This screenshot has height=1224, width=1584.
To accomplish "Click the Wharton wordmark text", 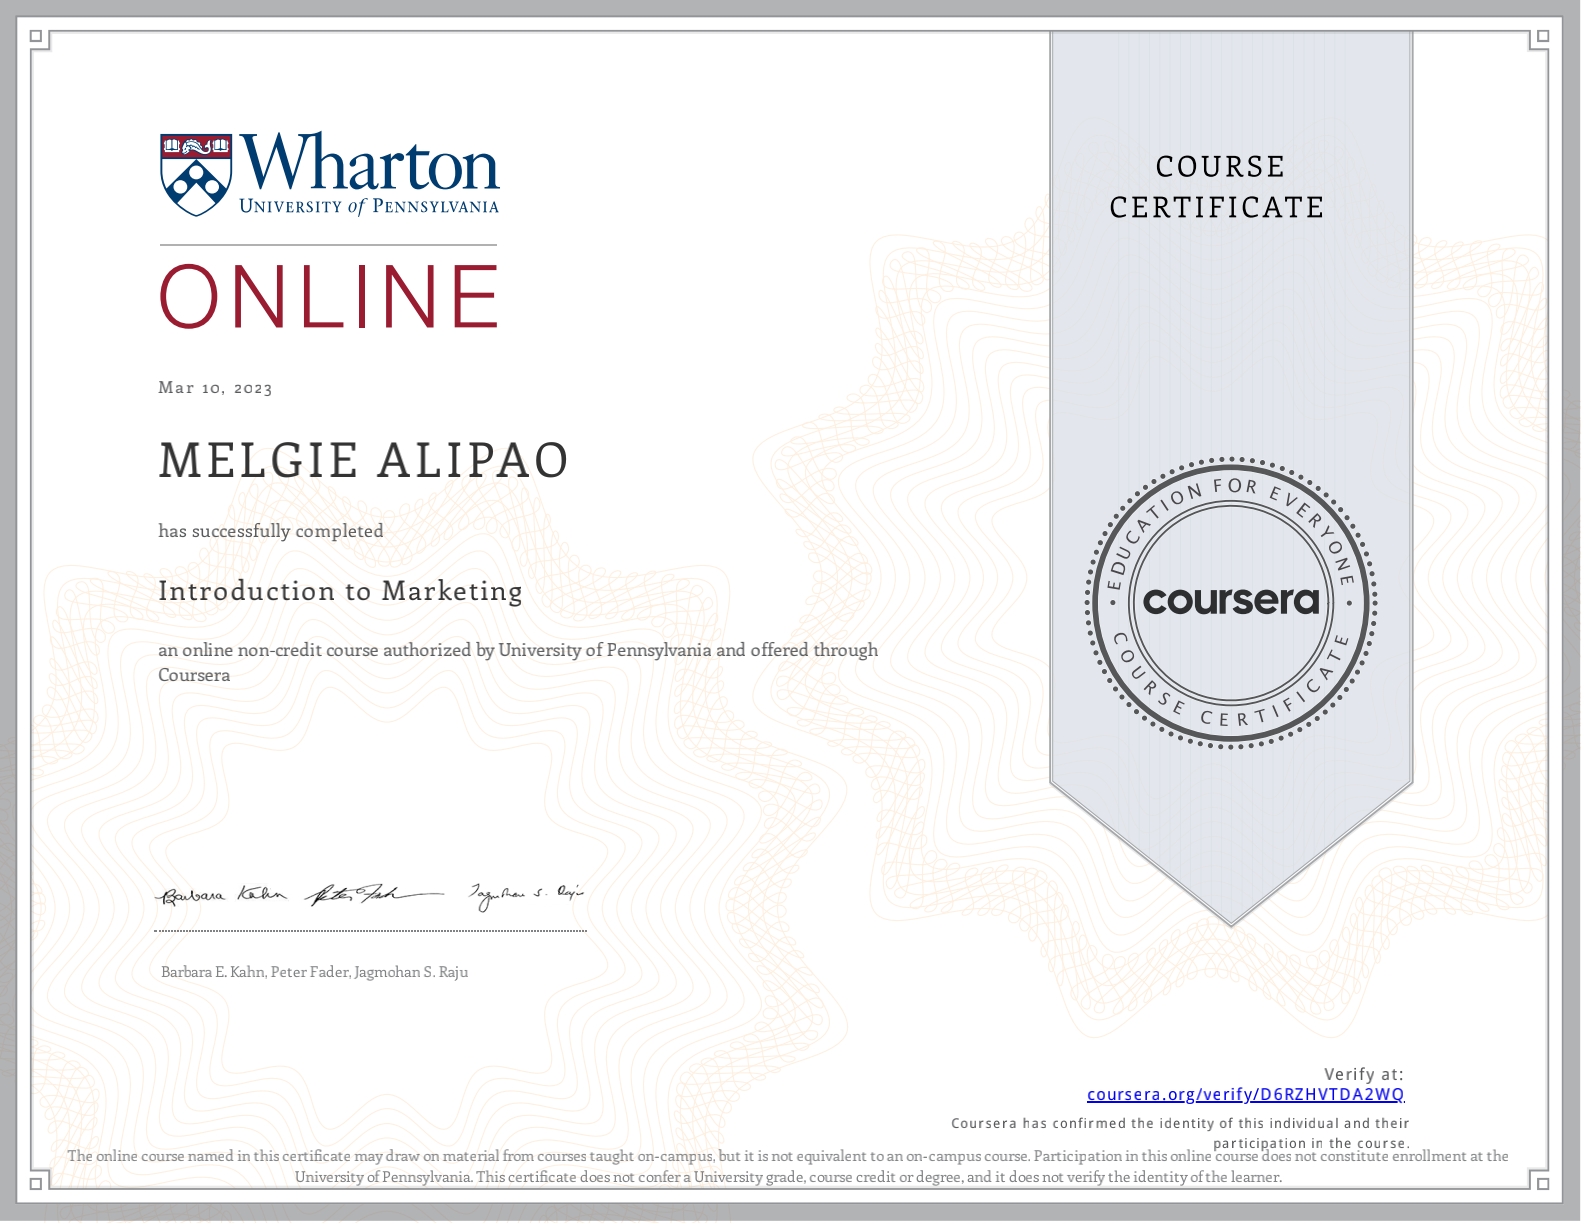I will point(369,160).
